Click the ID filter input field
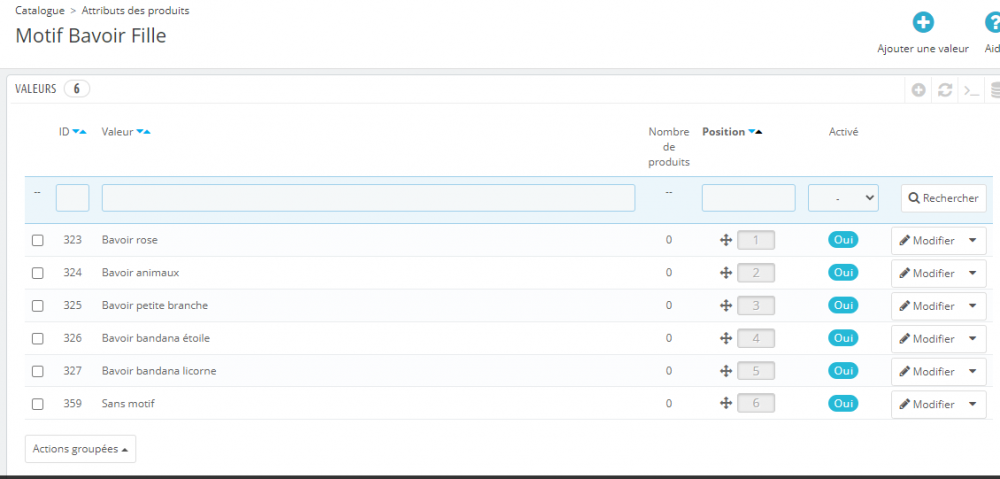 [x=73, y=198]
